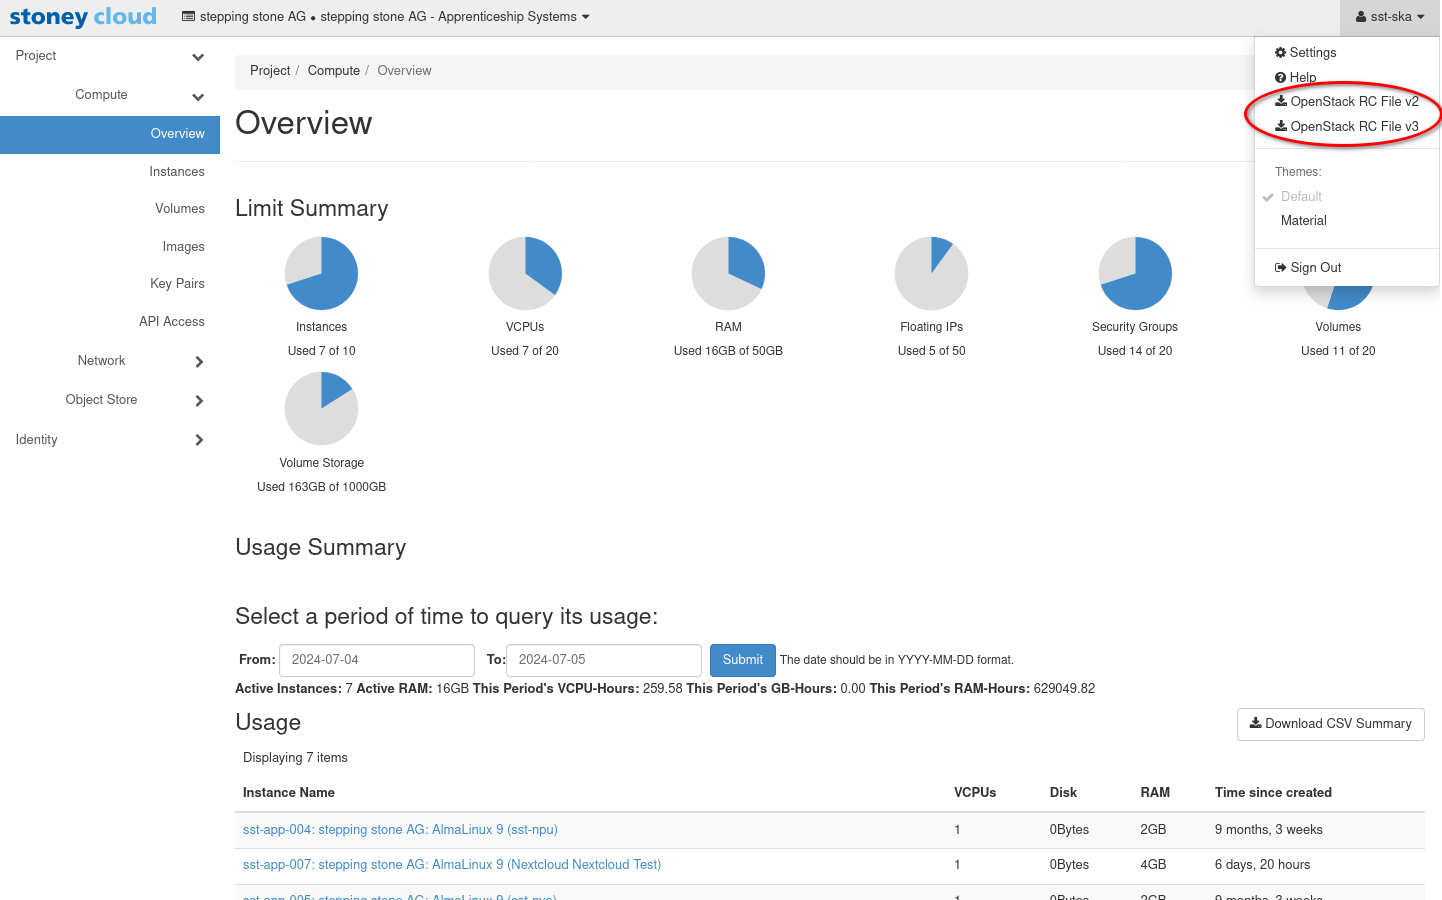Open Instances in the sidebar
This screenshot has height=900, width=1442.
click(176, 172)
